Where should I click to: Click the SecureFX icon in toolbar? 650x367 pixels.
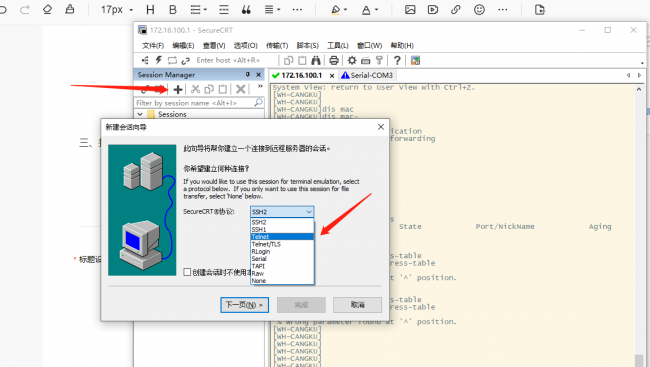pyautogui.click(x=415, y=61)
